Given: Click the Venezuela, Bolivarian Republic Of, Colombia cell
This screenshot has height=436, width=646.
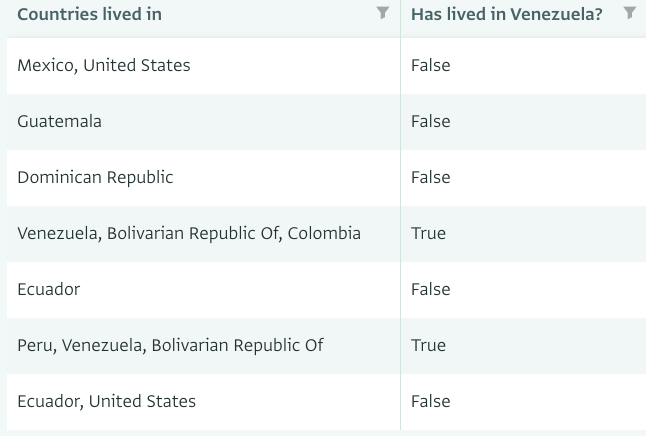Looking at the screenshot, I should [x=204, y=234].
